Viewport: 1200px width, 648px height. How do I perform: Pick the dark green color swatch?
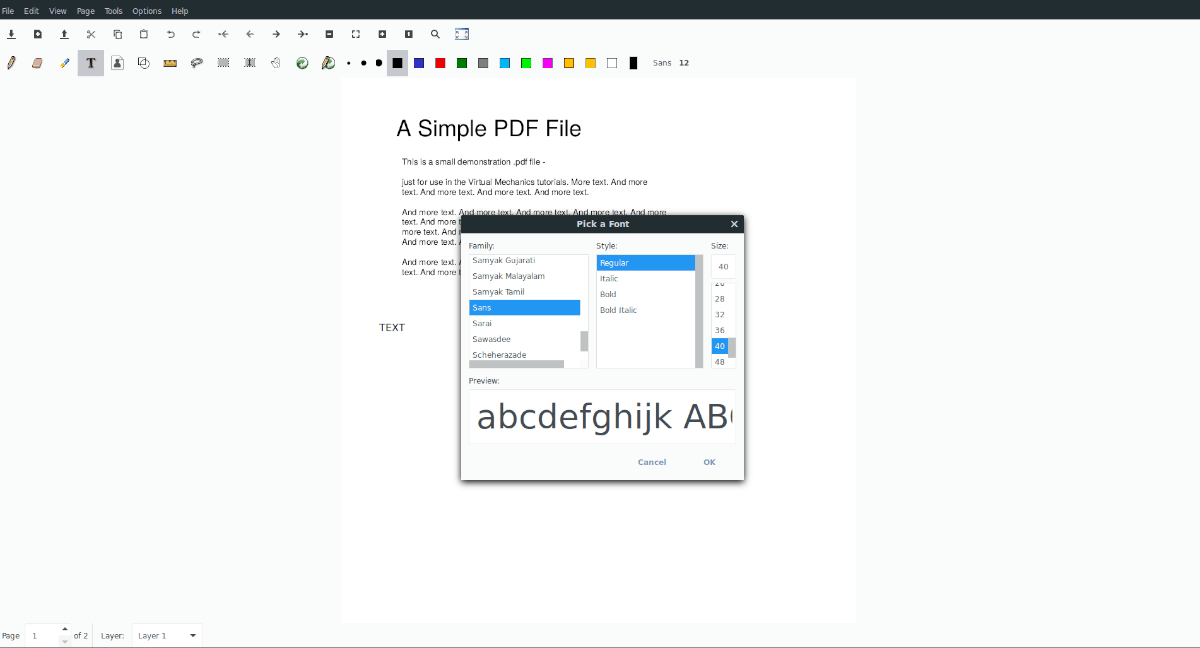coord(462,63)
